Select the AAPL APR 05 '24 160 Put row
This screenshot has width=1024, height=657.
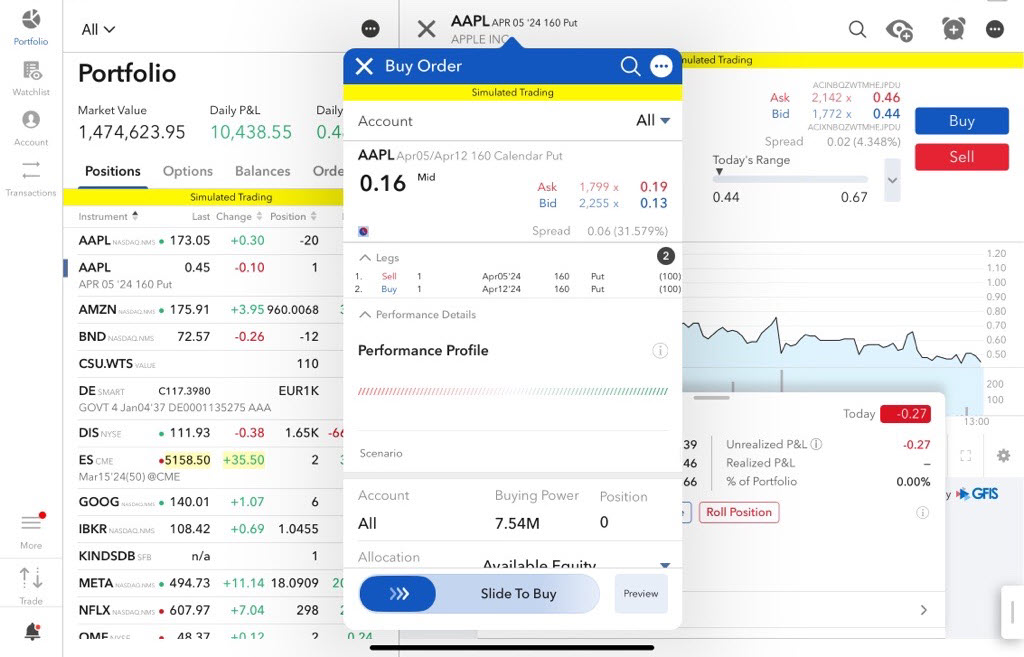click(x=203, y=275)
